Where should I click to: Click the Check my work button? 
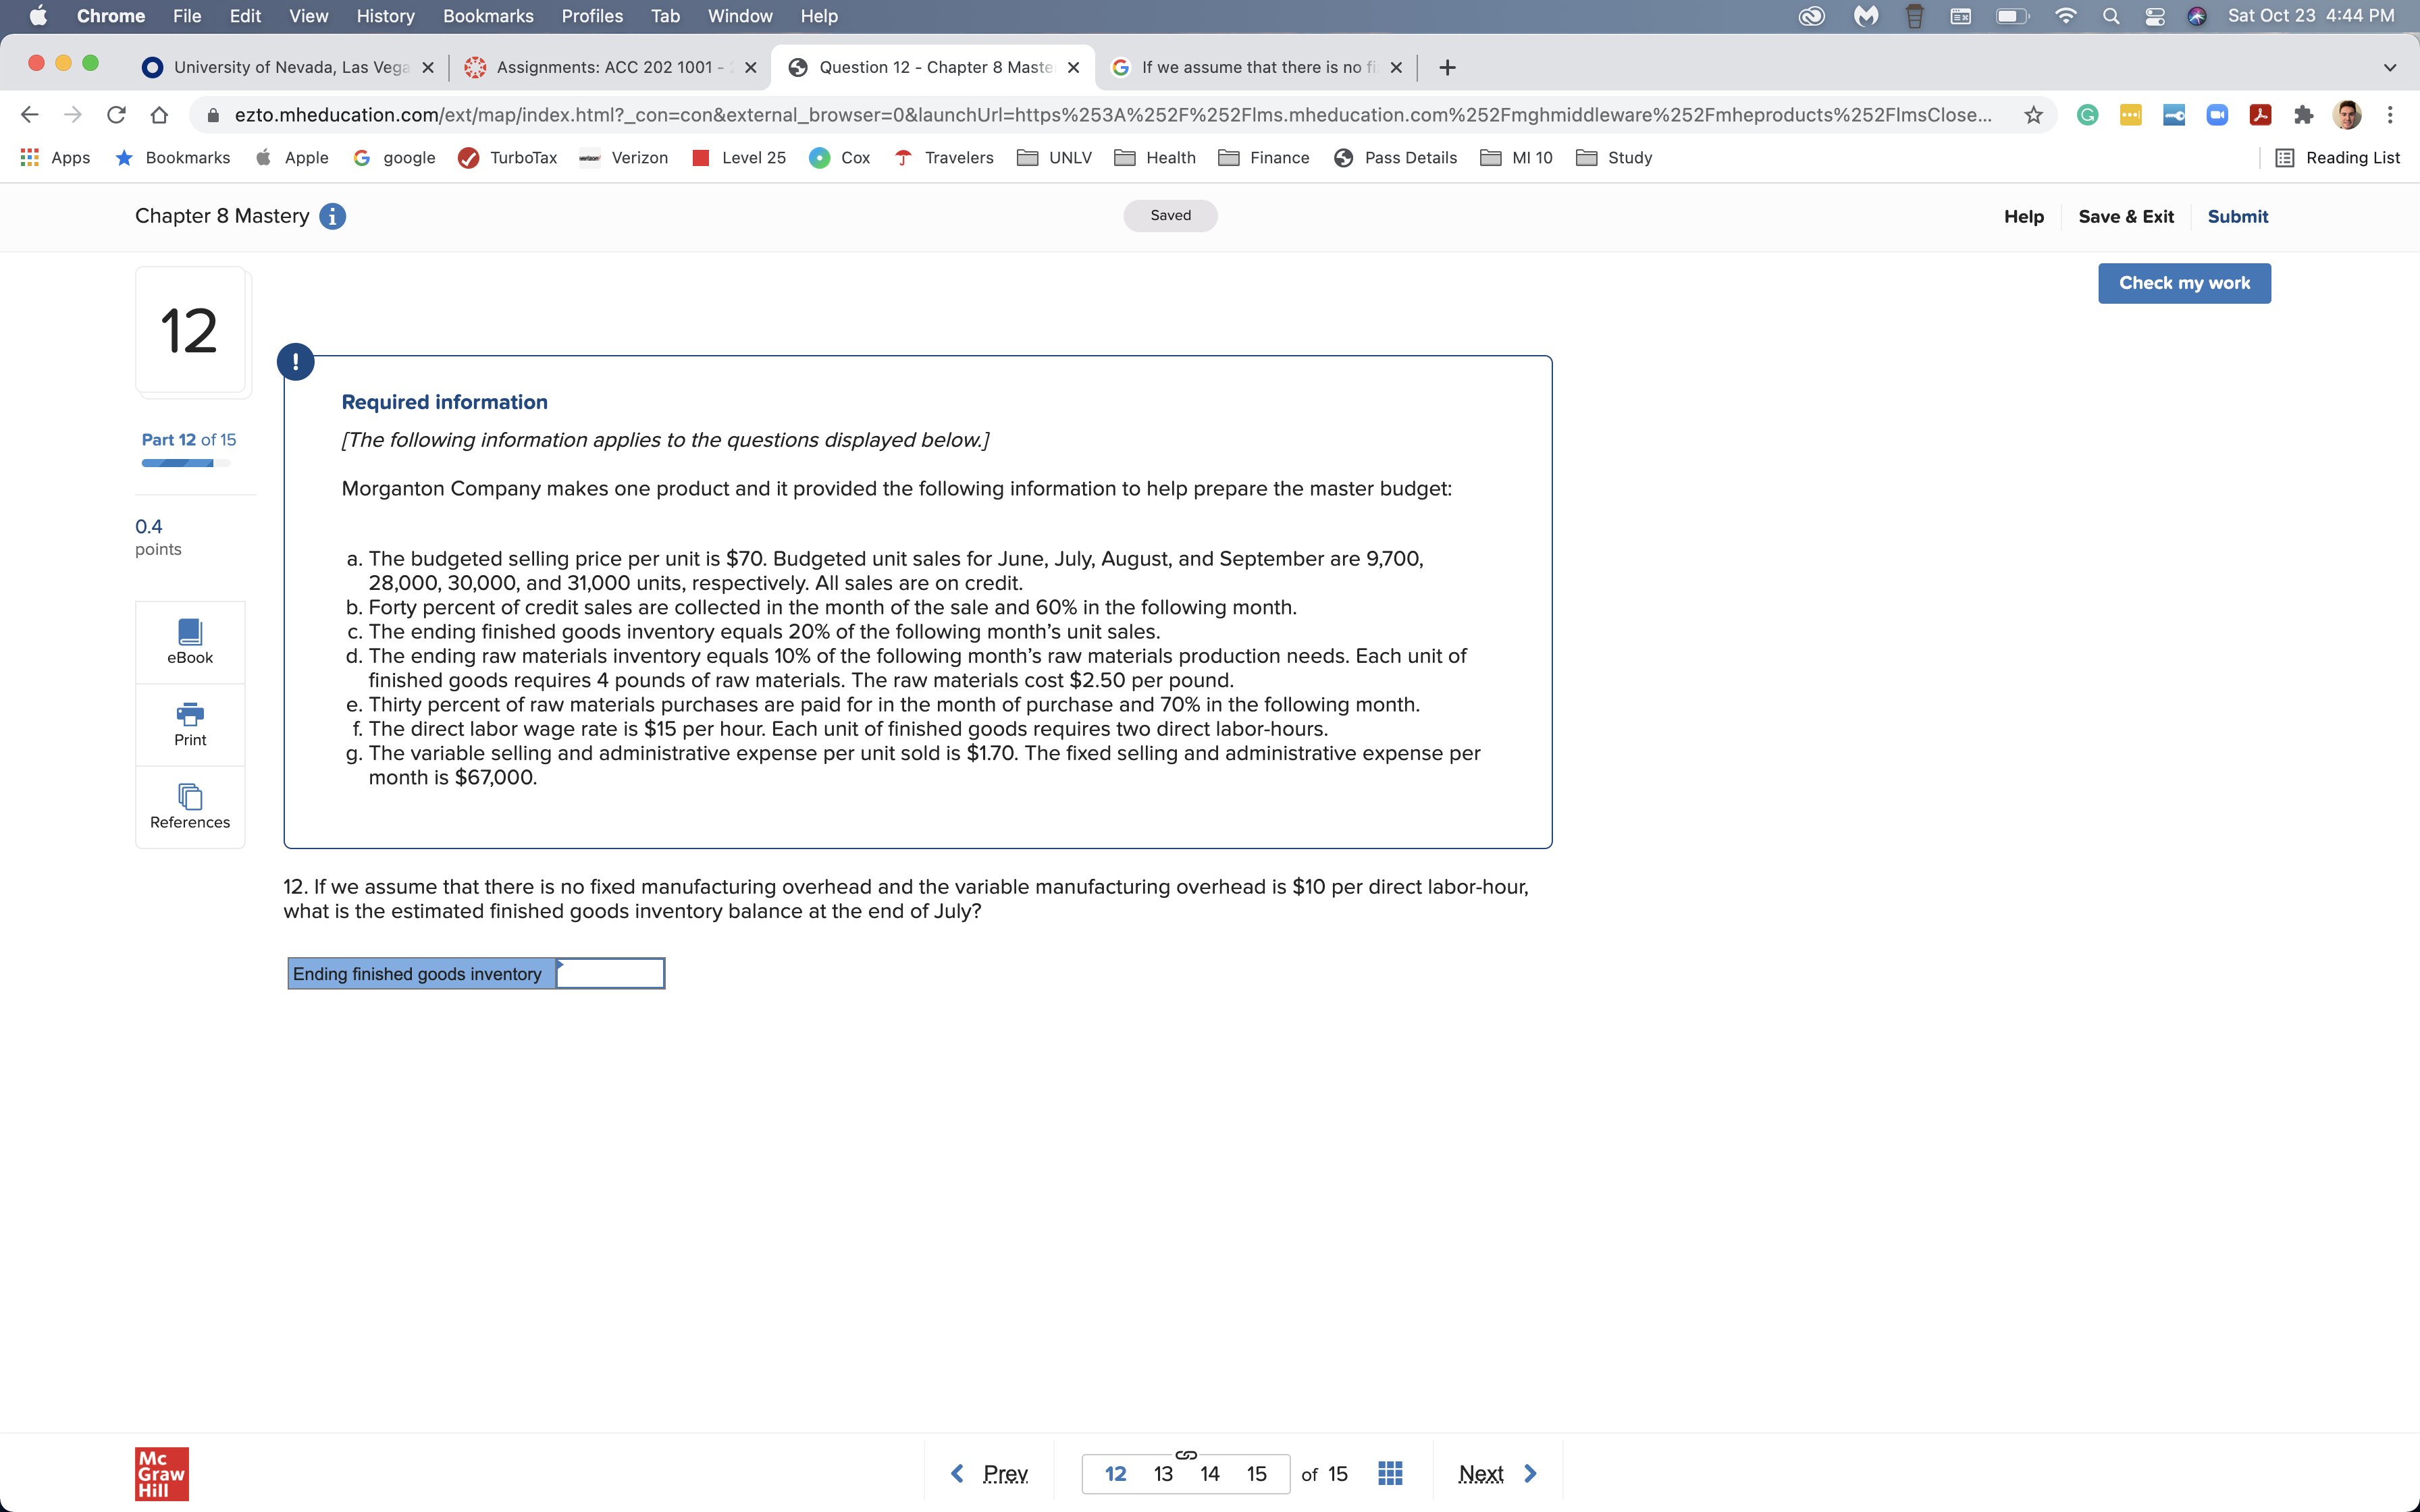pos(2184,283)
